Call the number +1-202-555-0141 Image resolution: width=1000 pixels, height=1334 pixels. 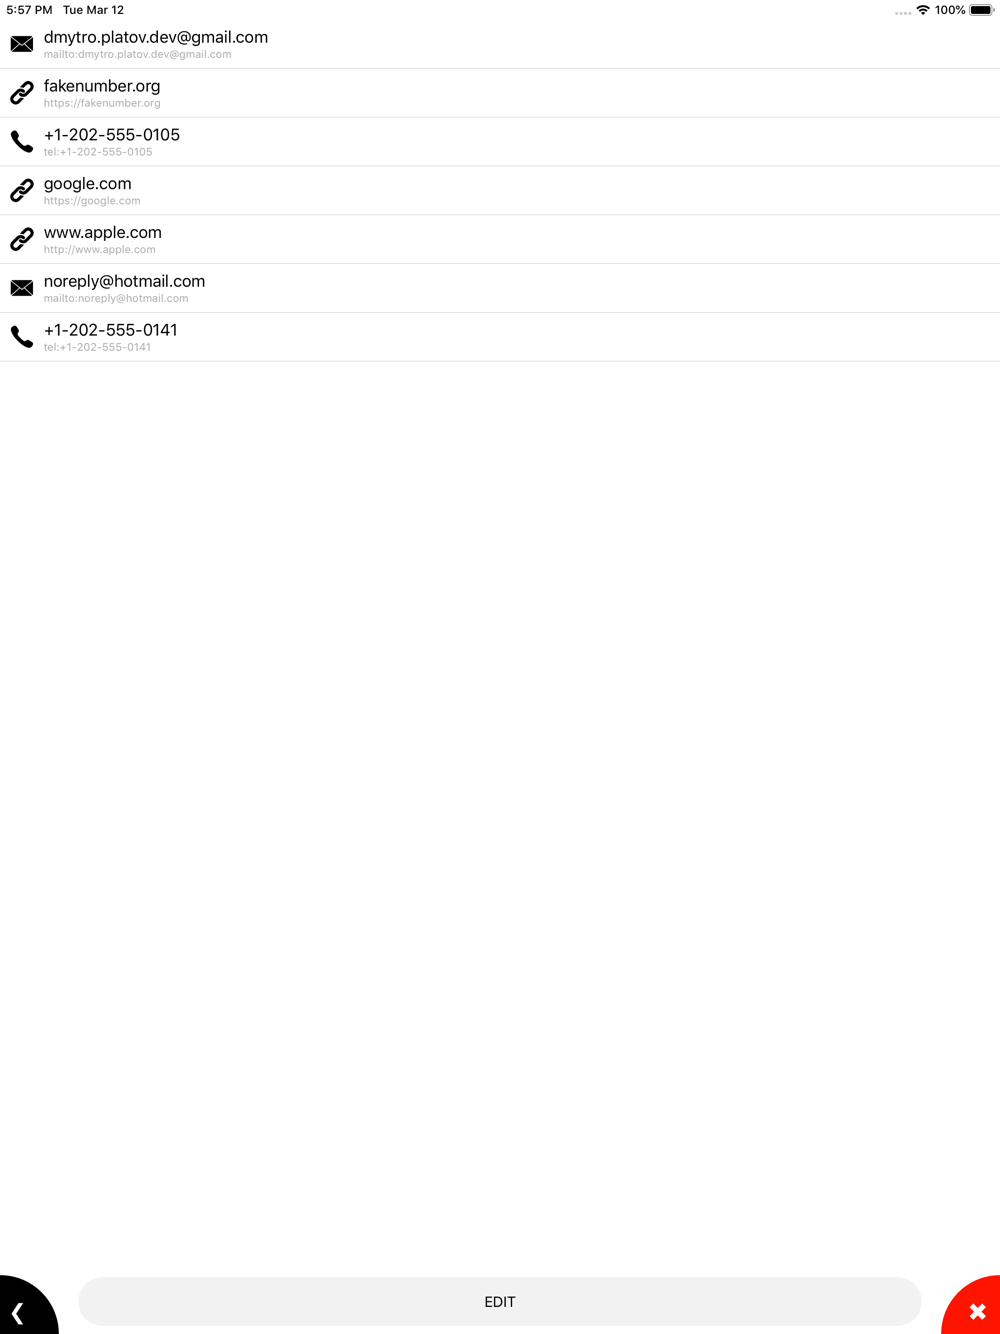tap(111, 330)
